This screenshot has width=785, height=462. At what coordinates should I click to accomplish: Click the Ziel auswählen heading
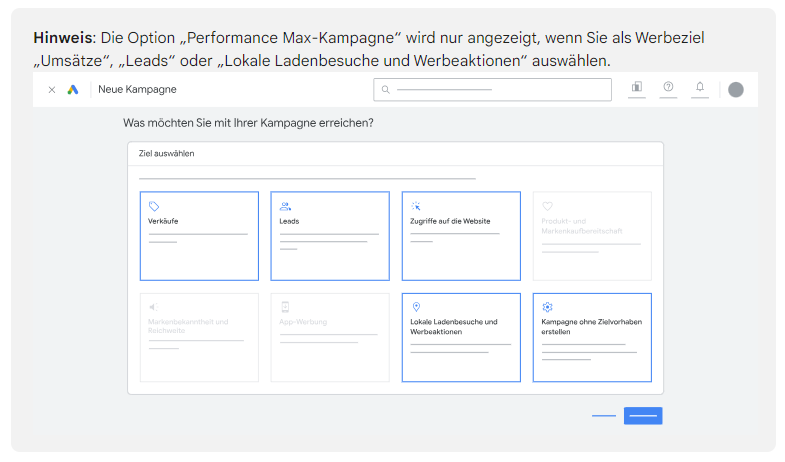166,154
